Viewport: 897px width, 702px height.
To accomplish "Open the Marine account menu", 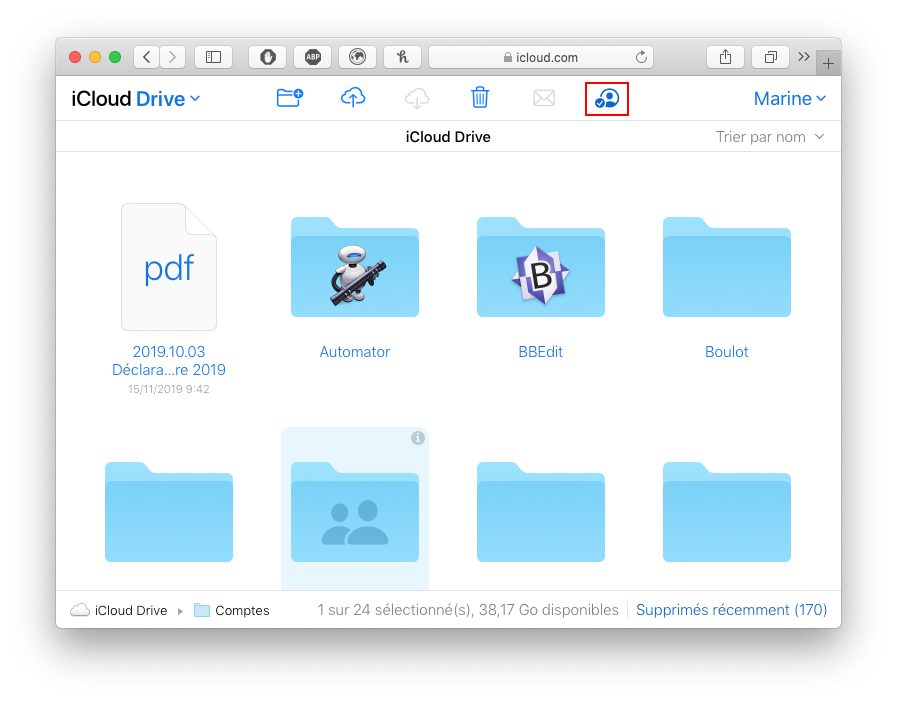I will coord(789,99).
